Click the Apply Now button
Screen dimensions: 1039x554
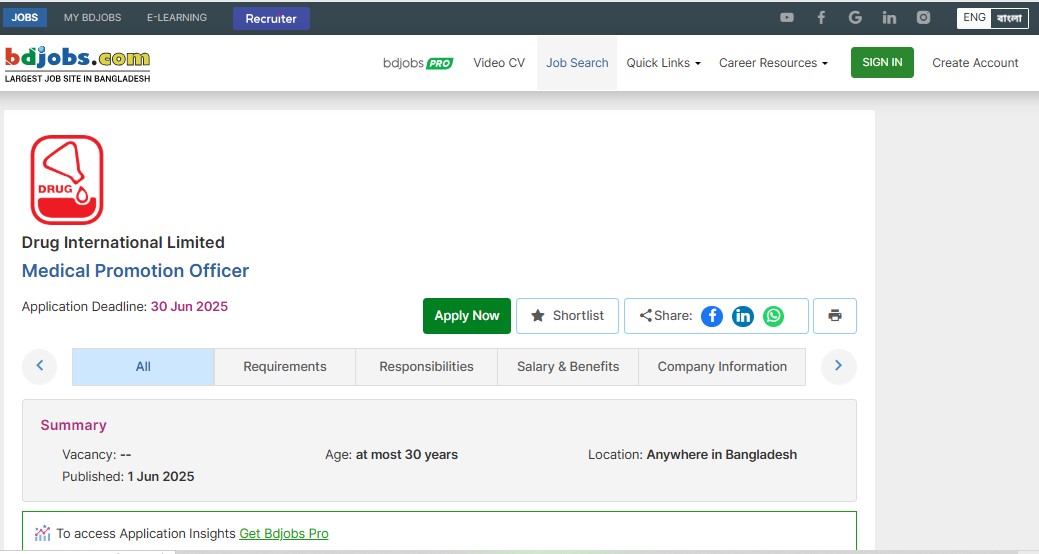(x=466, y=316)
